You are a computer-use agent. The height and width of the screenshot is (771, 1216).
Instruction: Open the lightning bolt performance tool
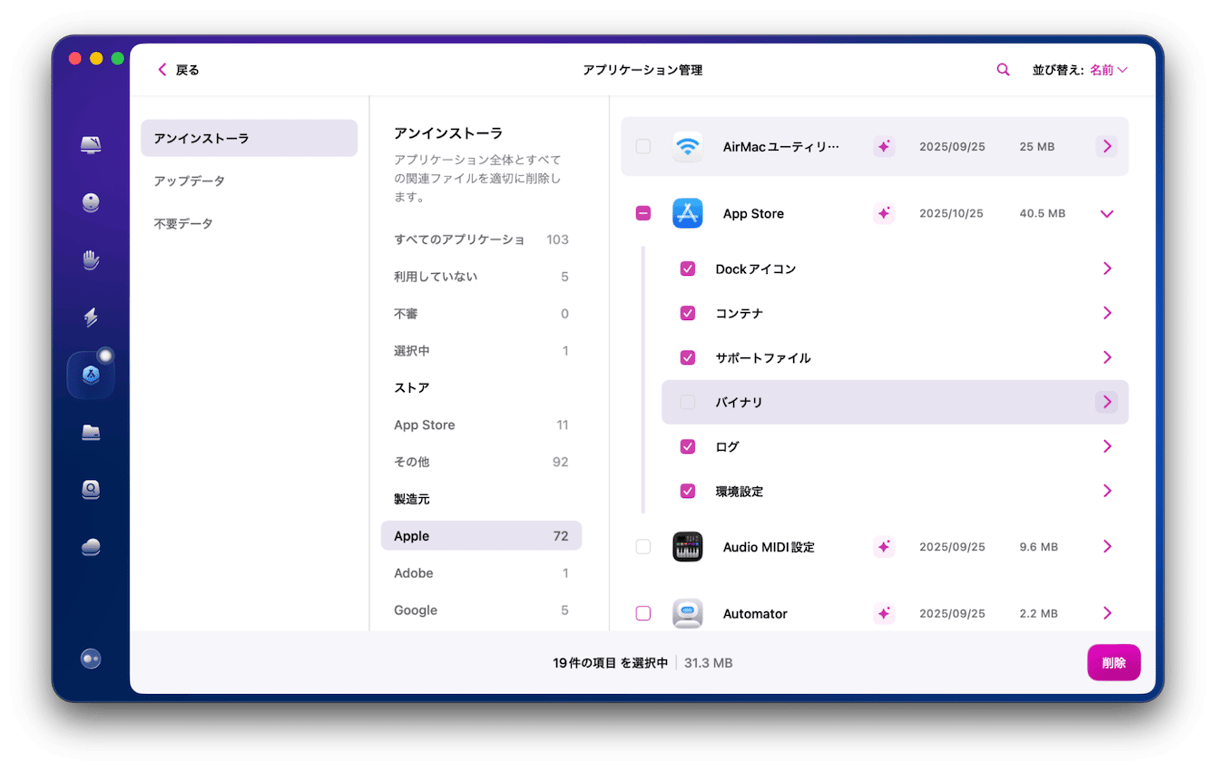[90, 316]
